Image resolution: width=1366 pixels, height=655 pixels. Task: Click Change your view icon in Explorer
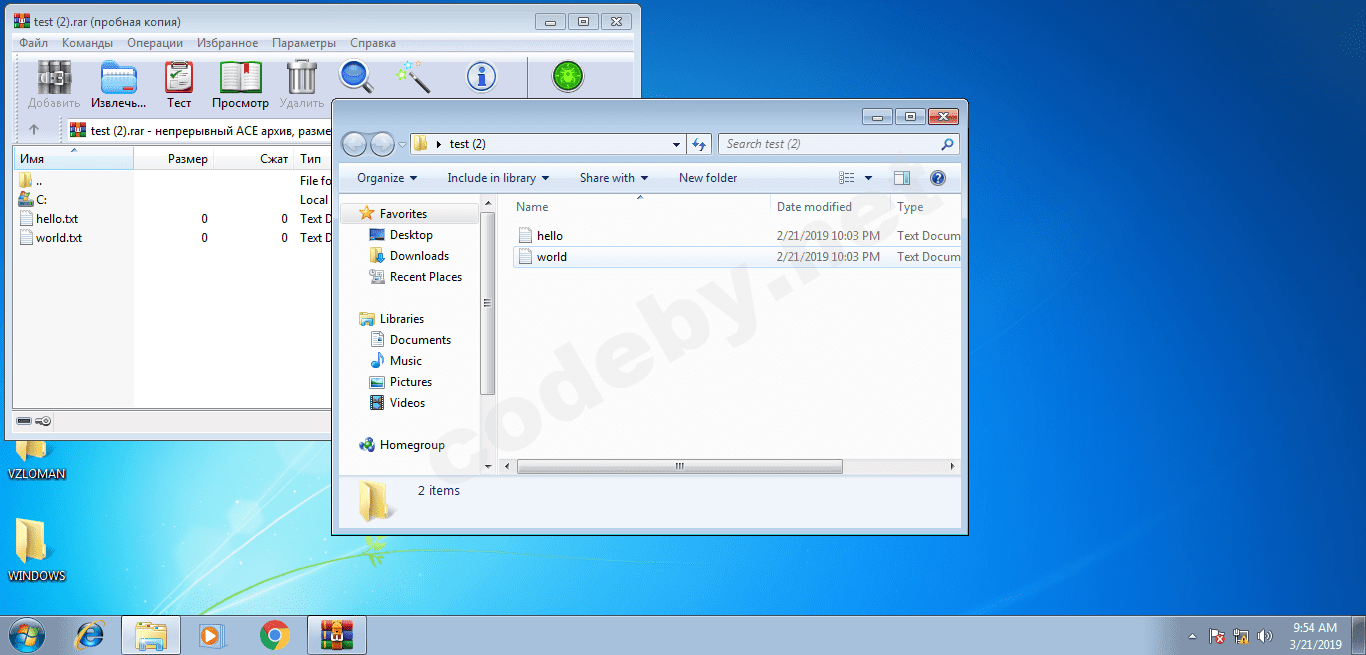847,178
